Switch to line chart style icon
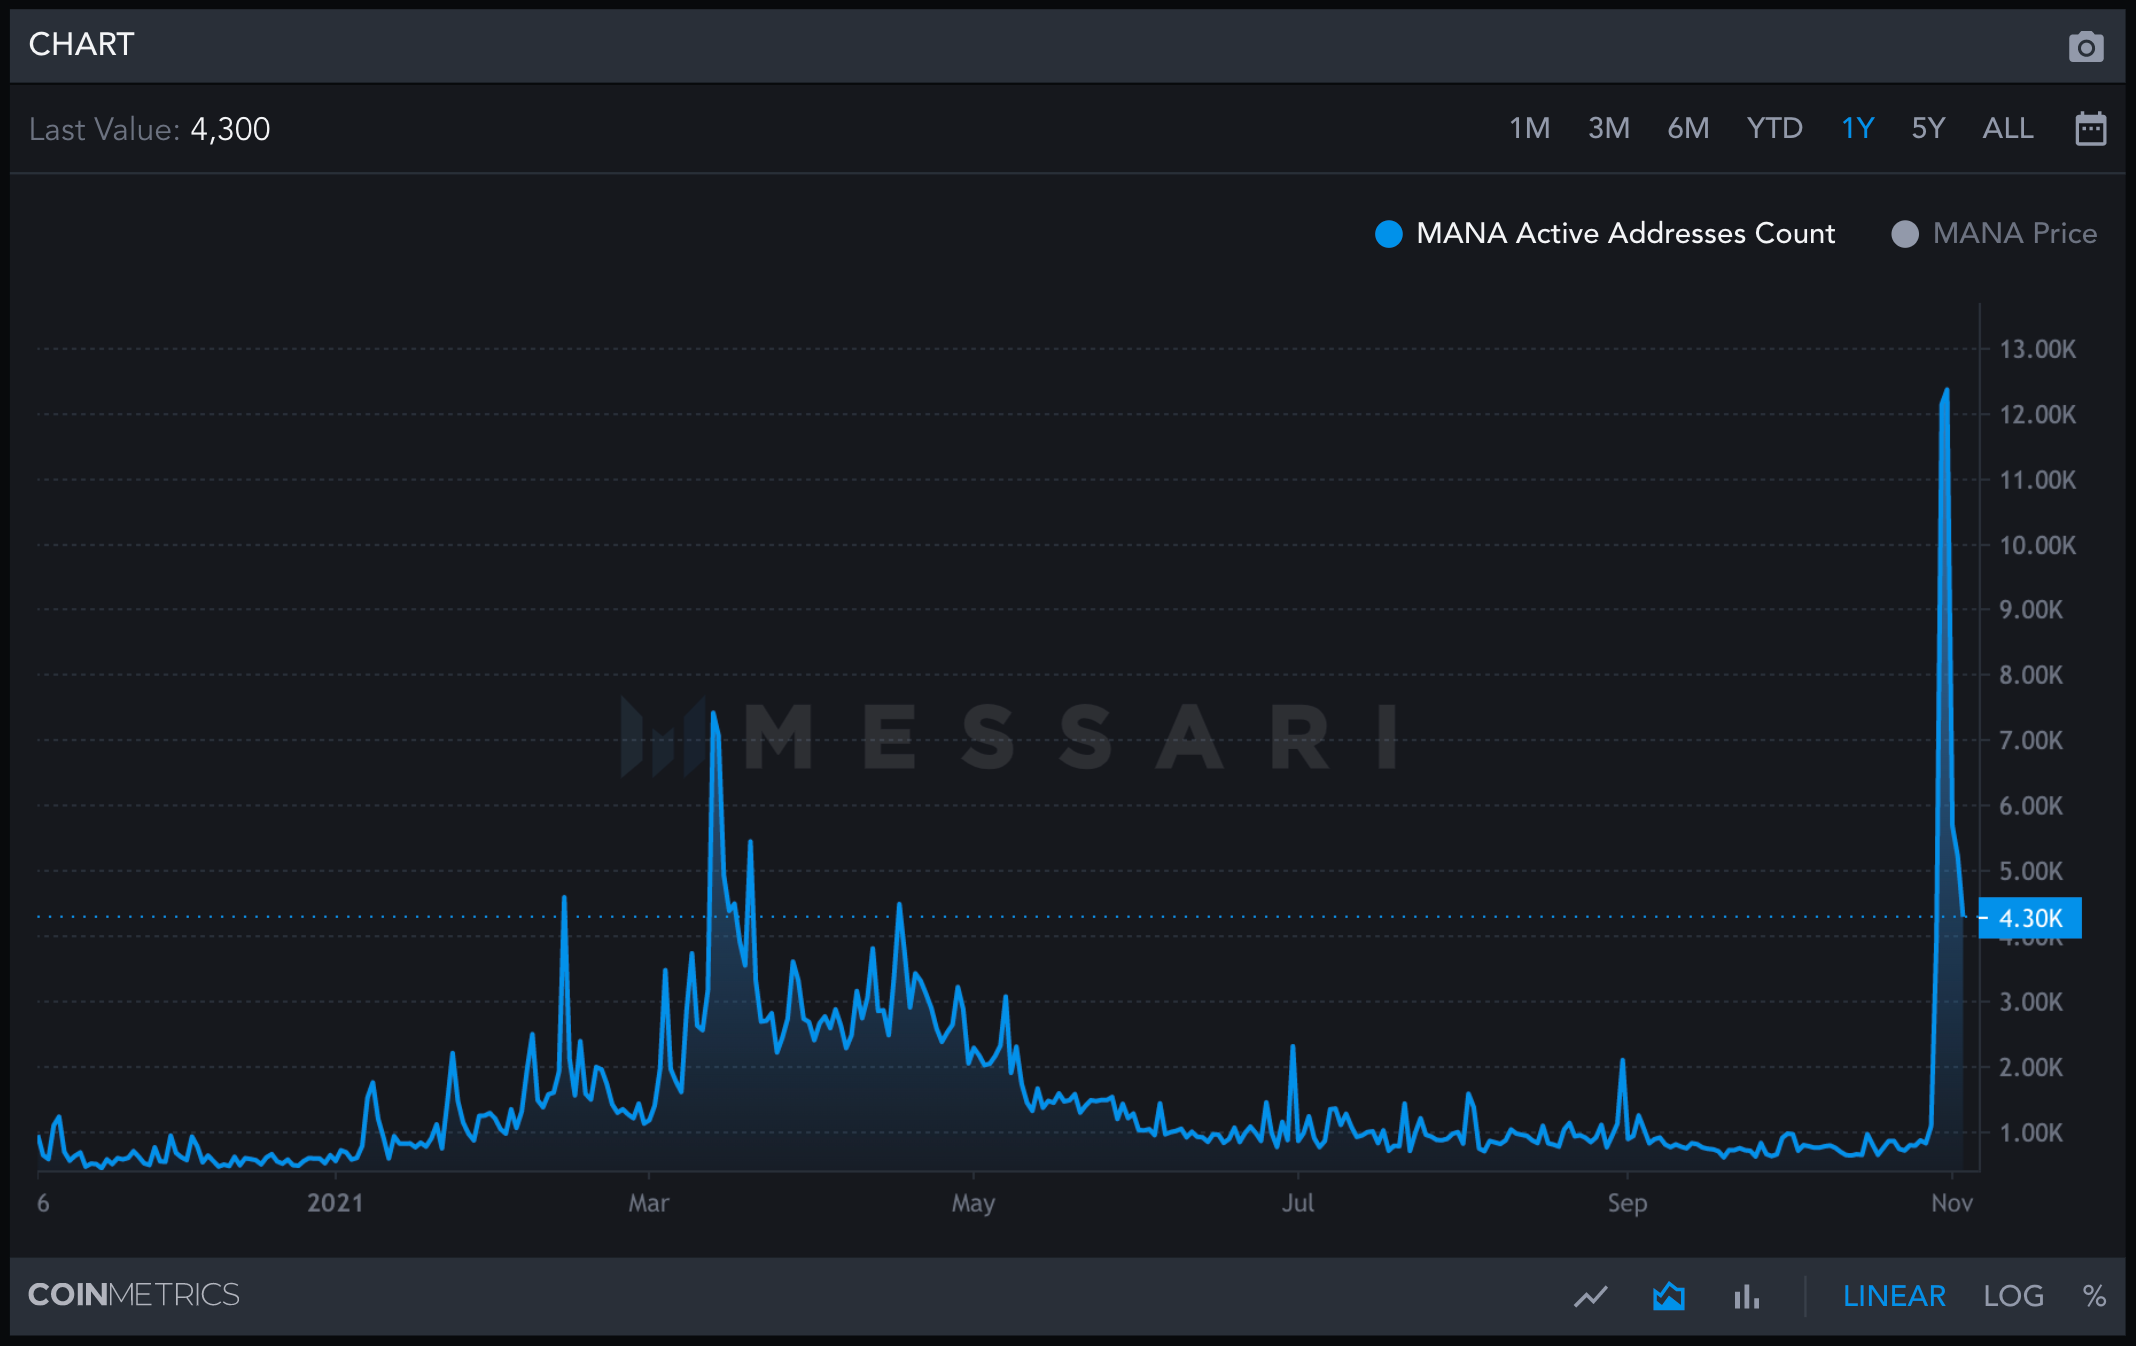Viewport: 2136px width, 1346px height. tap(1590, 1296)
